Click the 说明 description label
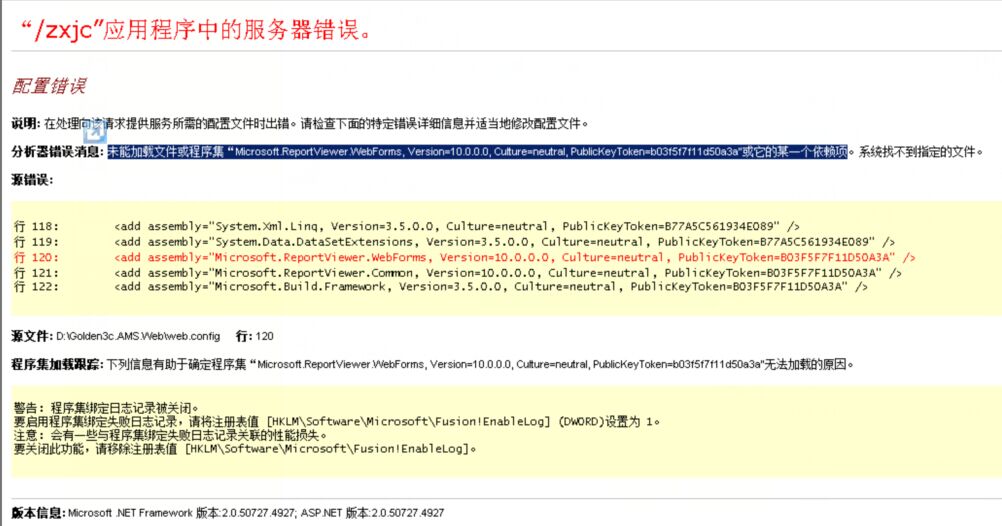 click(x=26, y=123)
